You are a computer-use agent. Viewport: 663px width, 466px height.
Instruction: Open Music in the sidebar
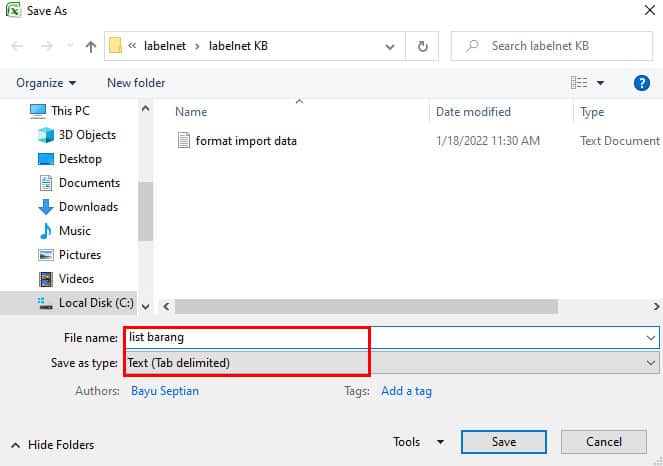tap(64, 231)
